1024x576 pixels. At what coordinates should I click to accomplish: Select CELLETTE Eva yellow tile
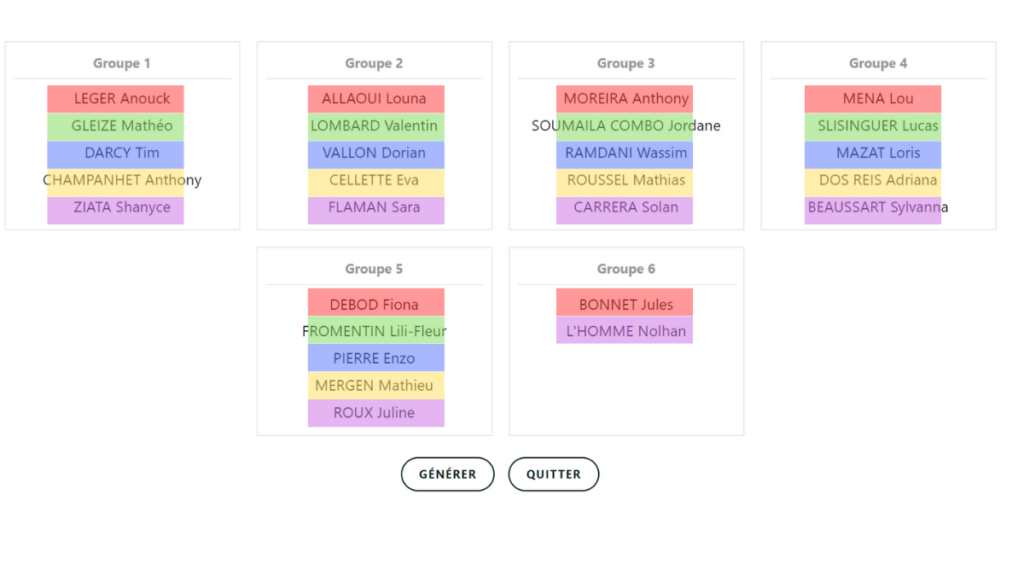coord(375,181)
